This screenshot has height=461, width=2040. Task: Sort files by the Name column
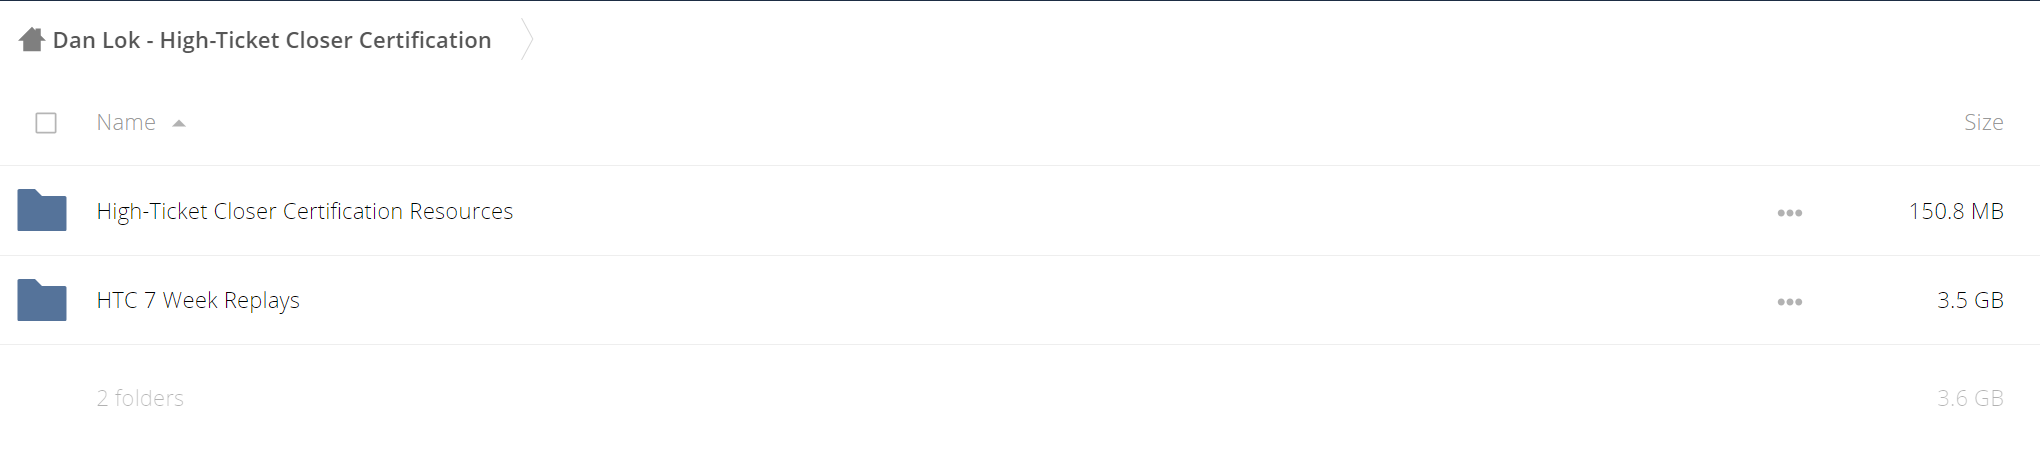[126, 122]
